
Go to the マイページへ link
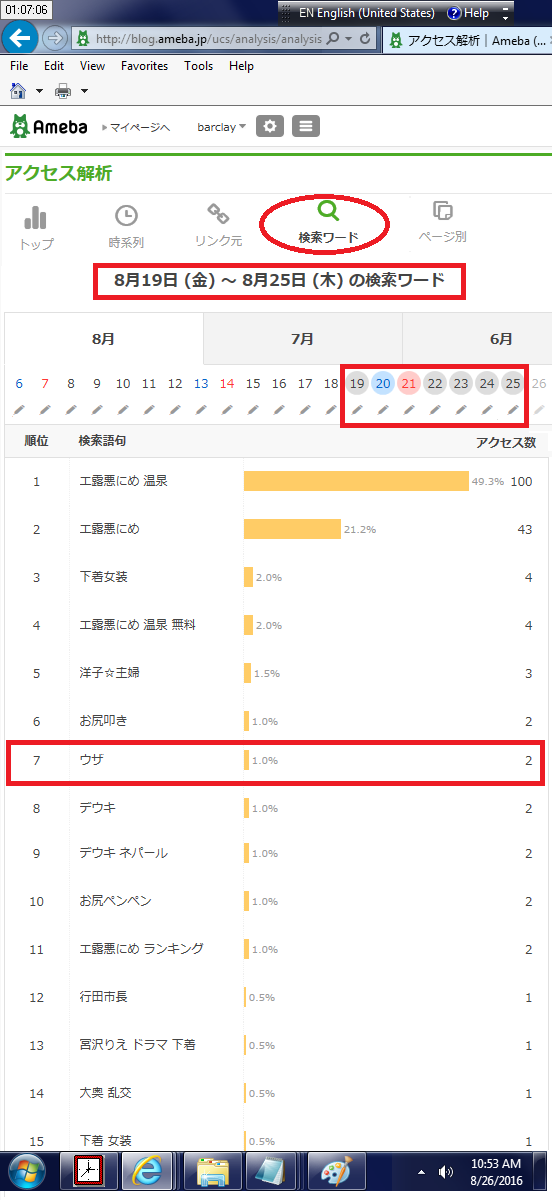pyautogui.click(x=137, y=128)
